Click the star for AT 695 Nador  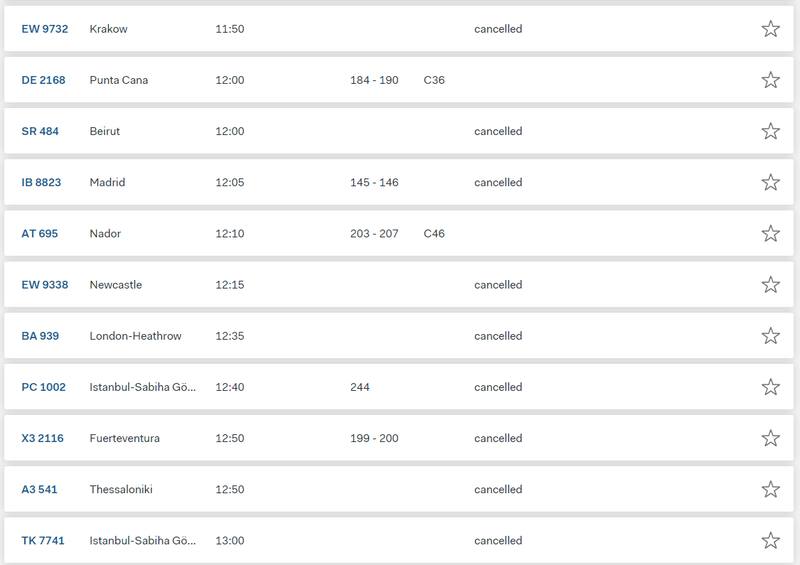tap(770, 233)
